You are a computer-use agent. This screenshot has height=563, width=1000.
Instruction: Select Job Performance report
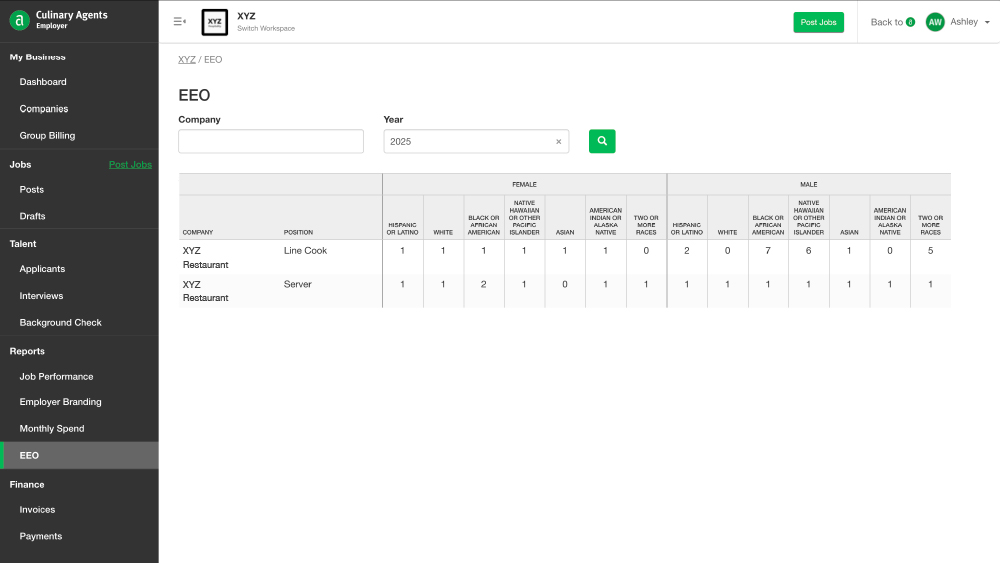(56, 377)
